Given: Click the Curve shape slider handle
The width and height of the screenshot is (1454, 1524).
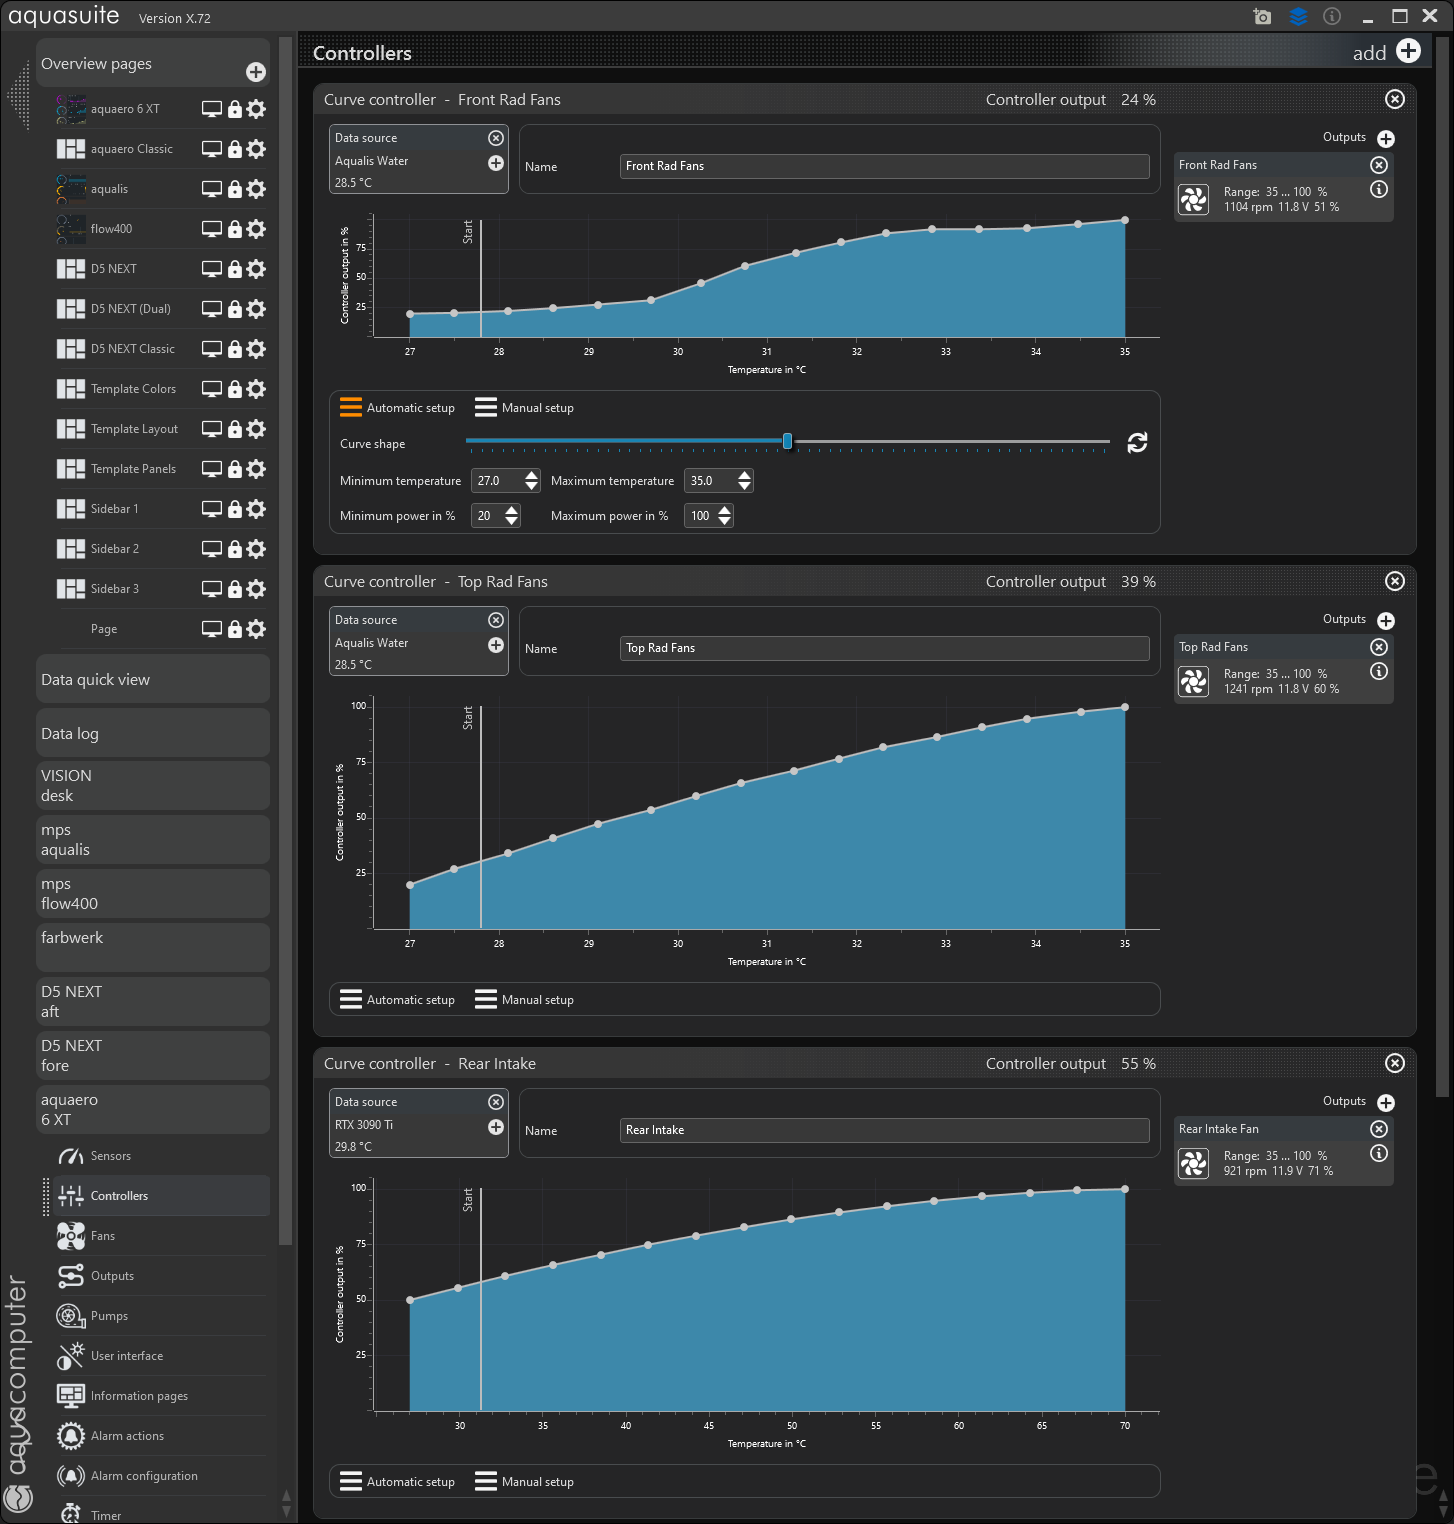Looking at the screenshot, I should click(x=788, y=441).
